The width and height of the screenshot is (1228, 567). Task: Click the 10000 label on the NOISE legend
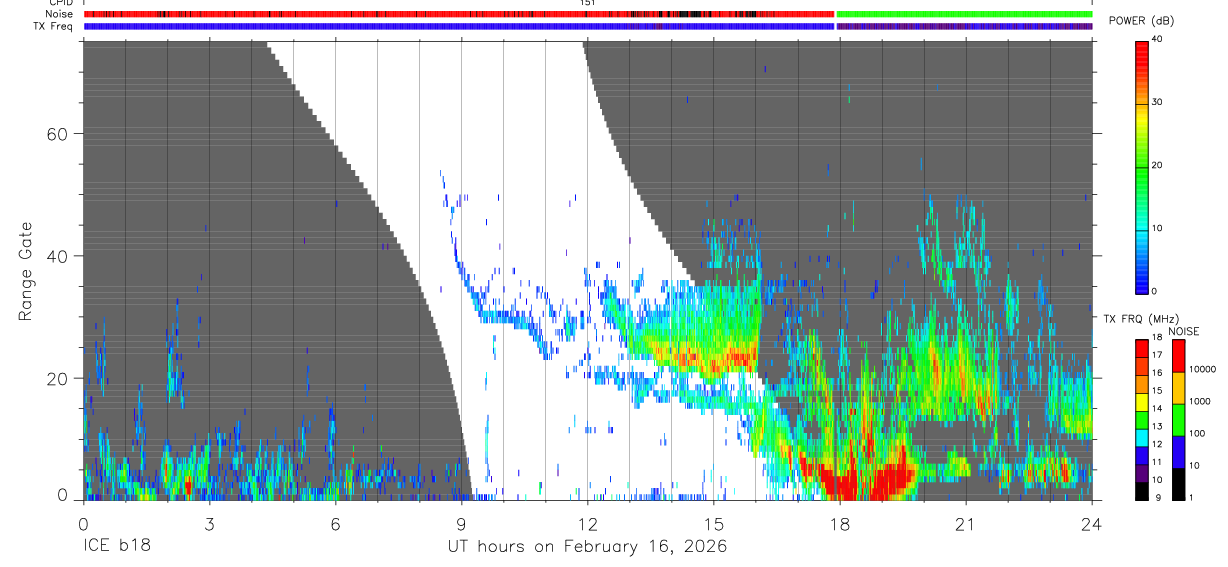[x=1202, y=369]
